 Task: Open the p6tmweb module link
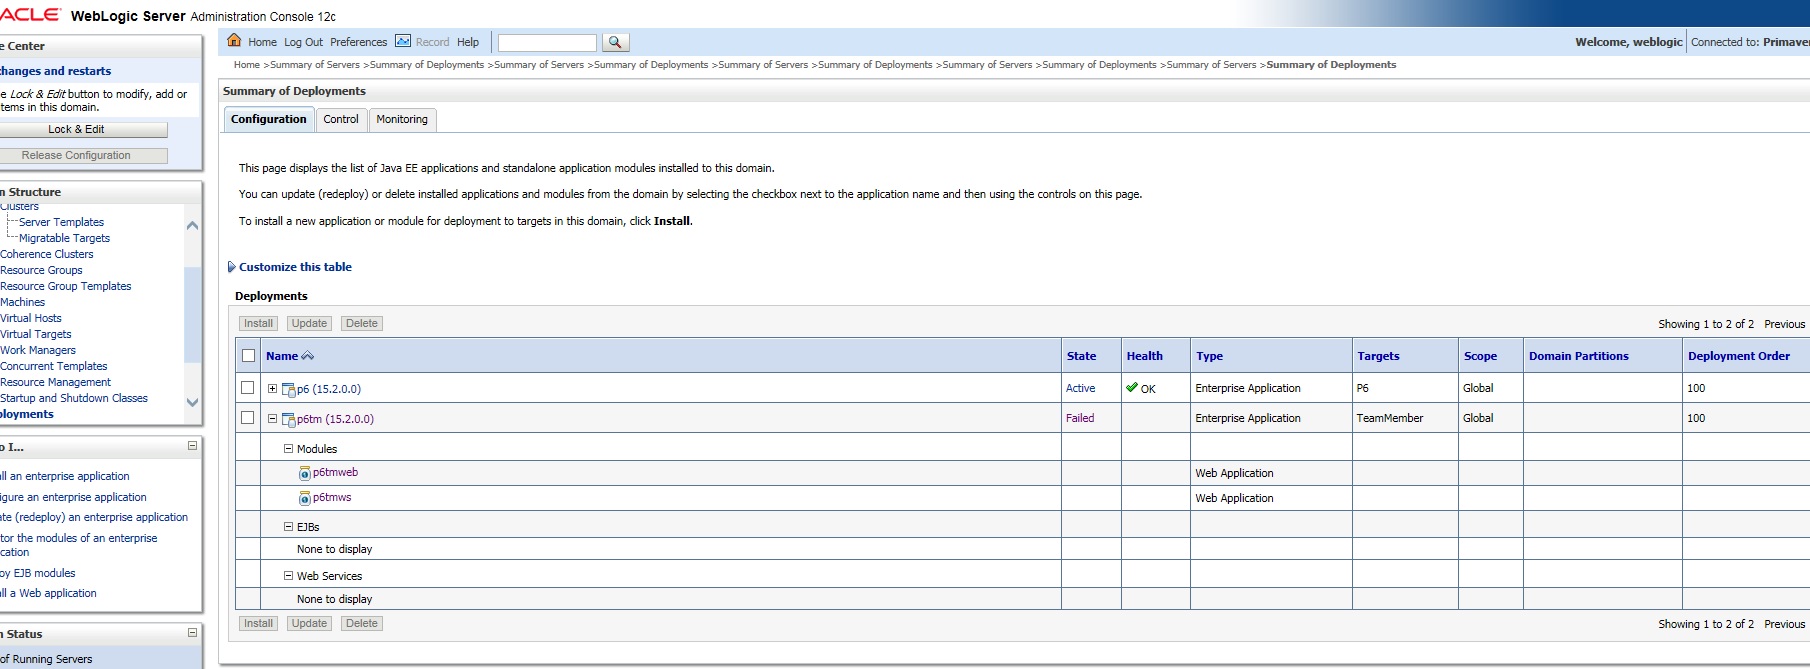pos(335,472)
